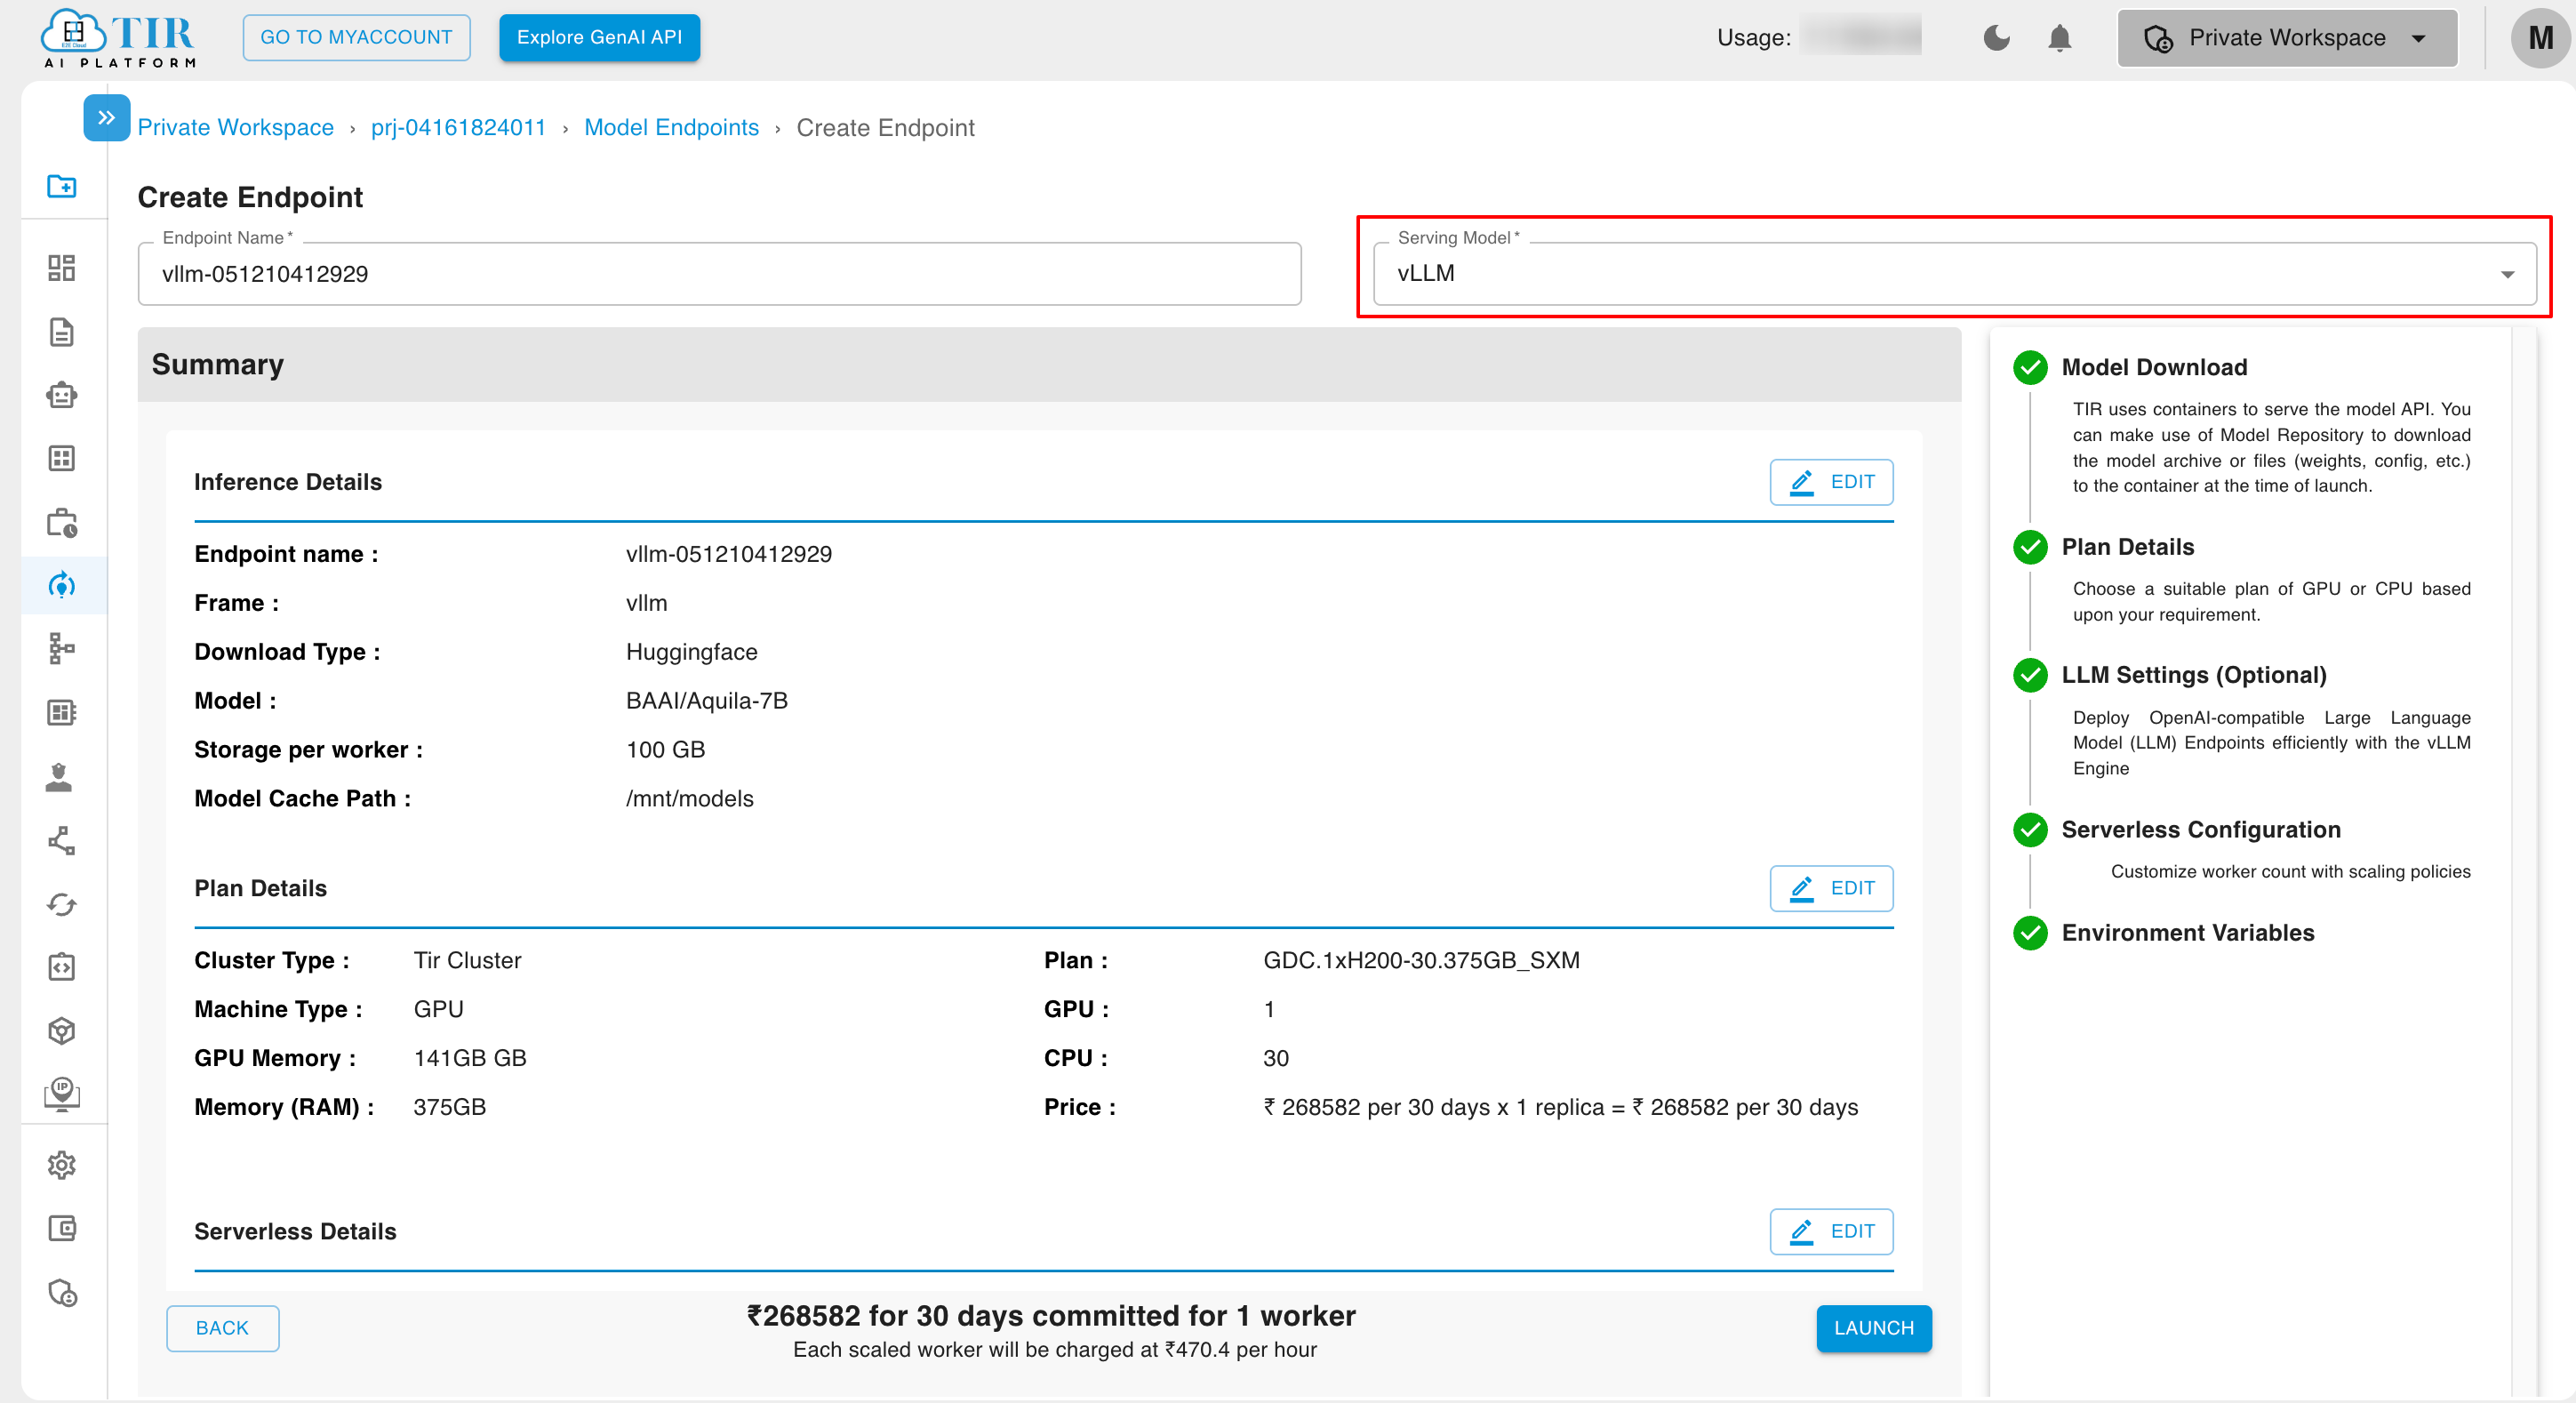
Task: Open the briefcase with clock icon
Action: coord(62,522)
